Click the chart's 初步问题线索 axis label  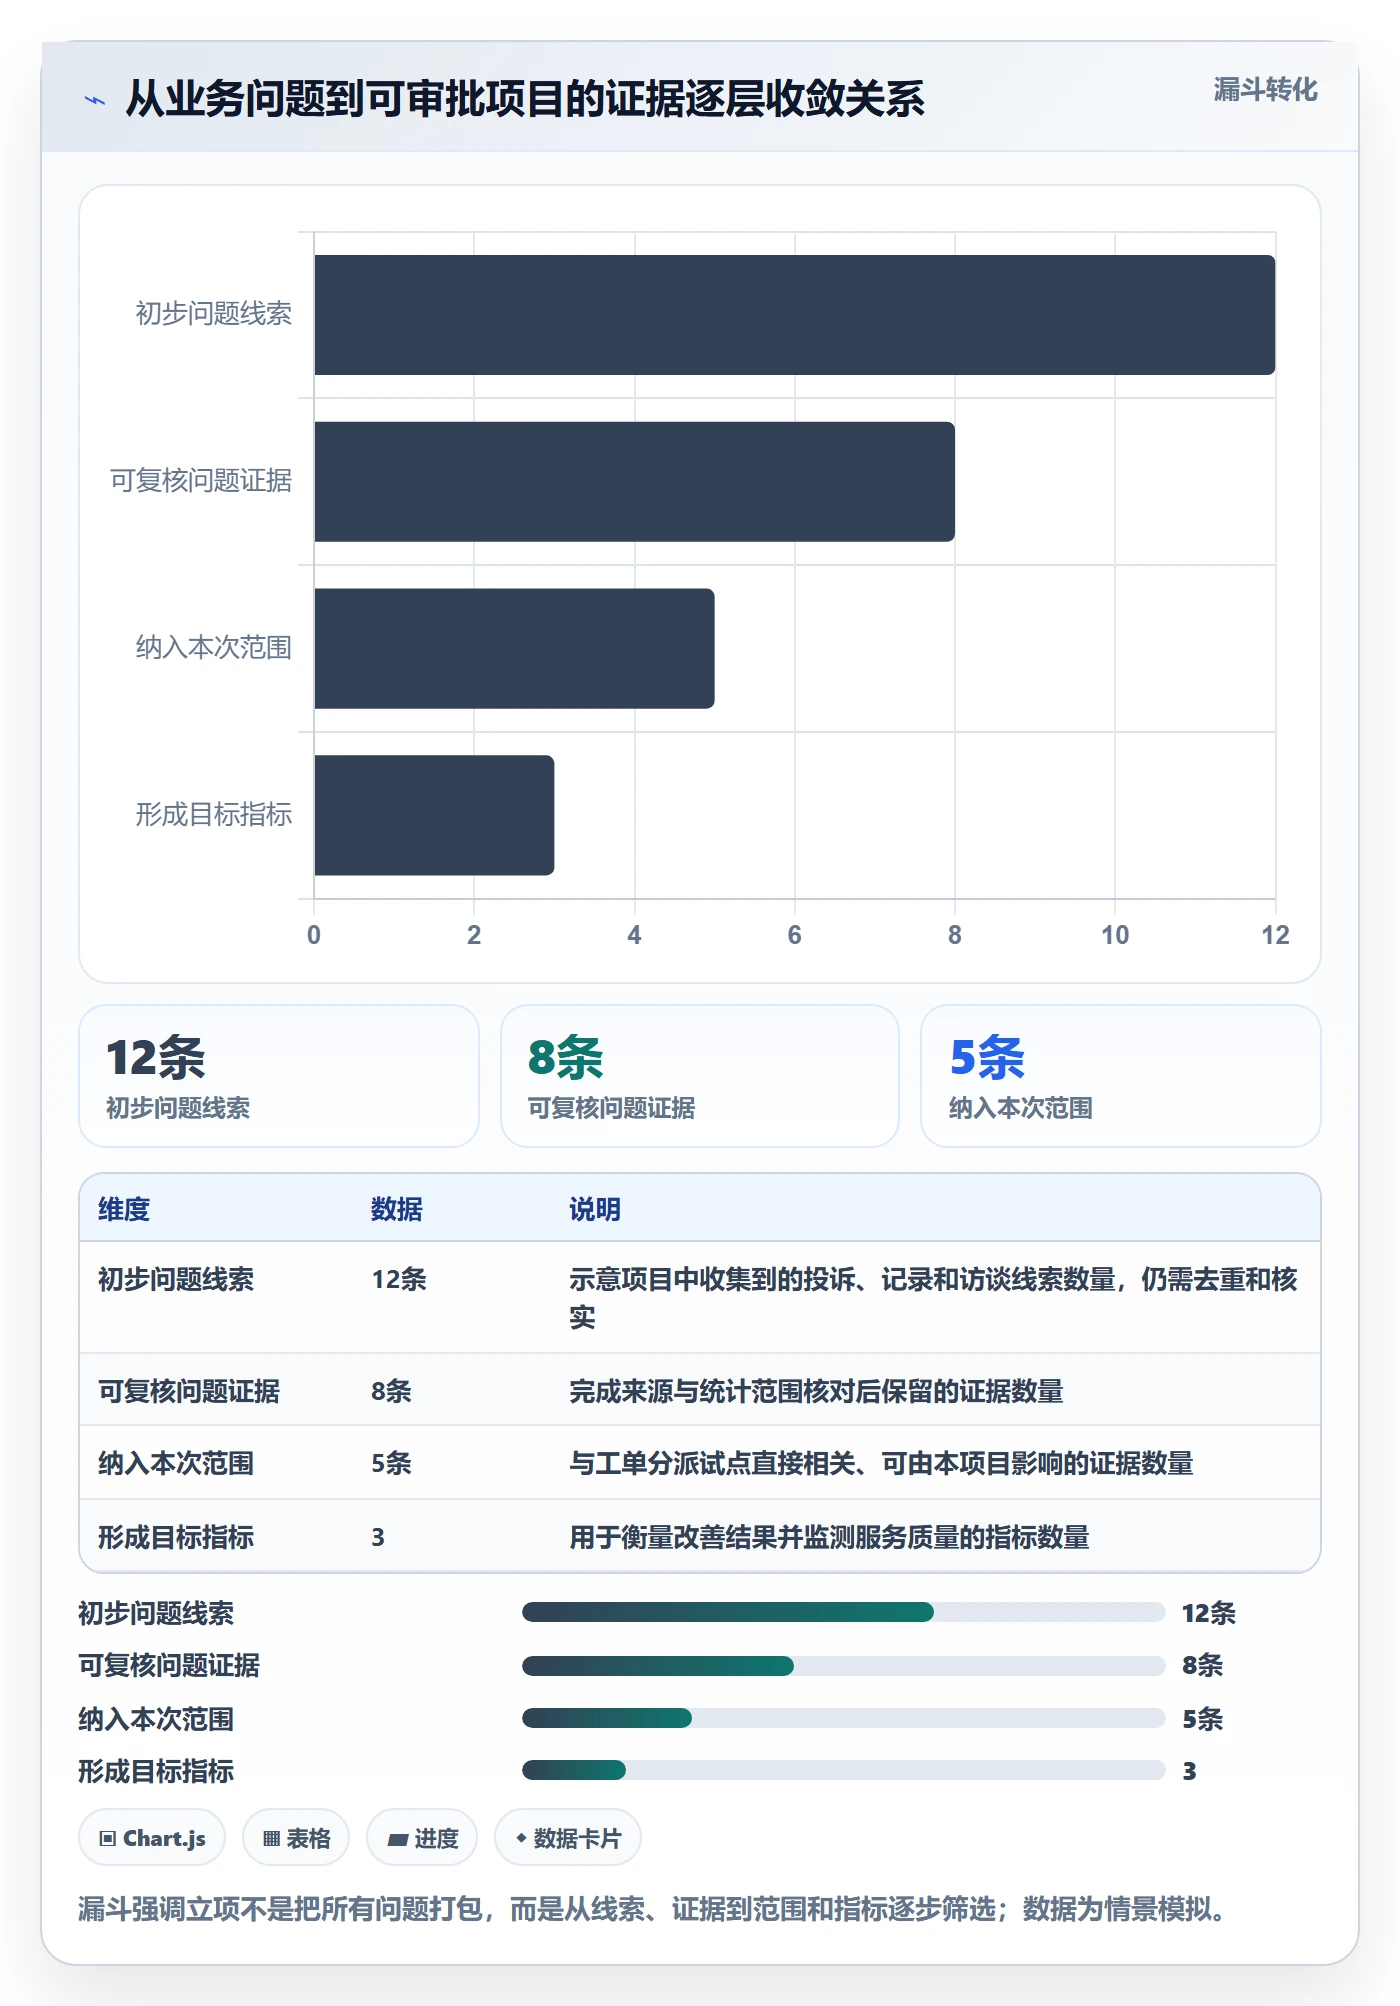tap(214, 314)
